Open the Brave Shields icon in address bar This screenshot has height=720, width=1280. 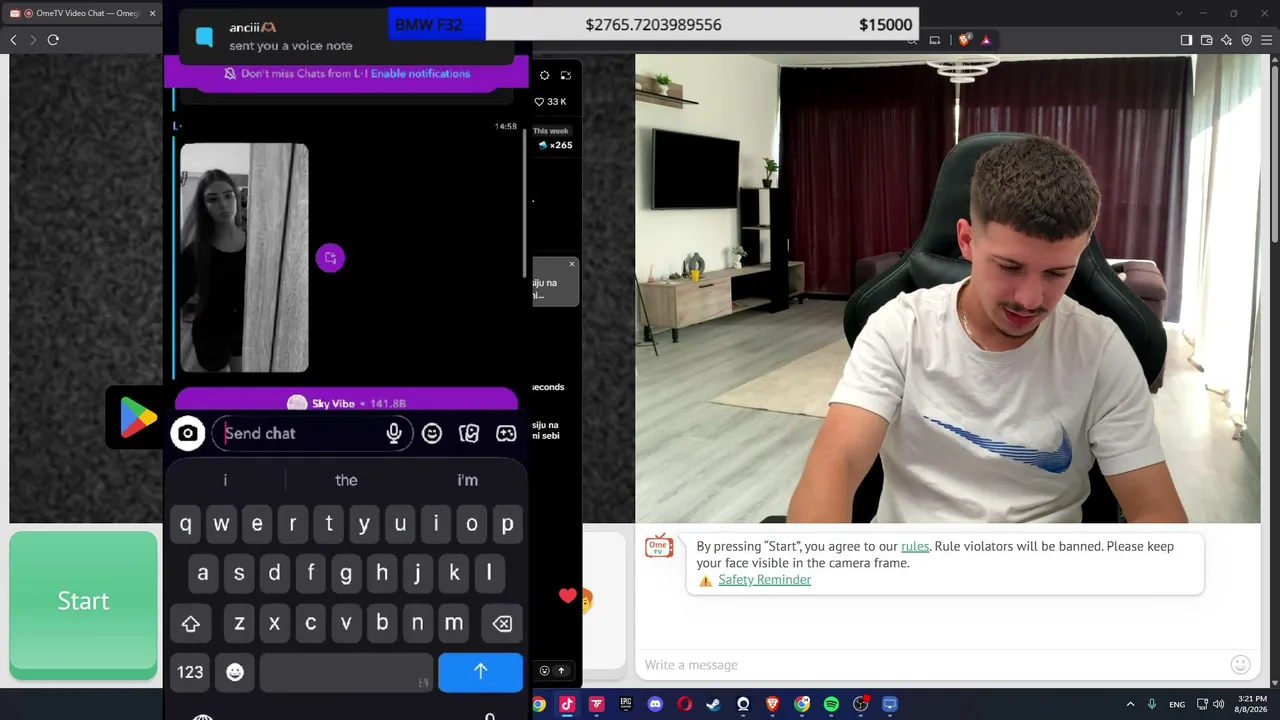point(964,40)
